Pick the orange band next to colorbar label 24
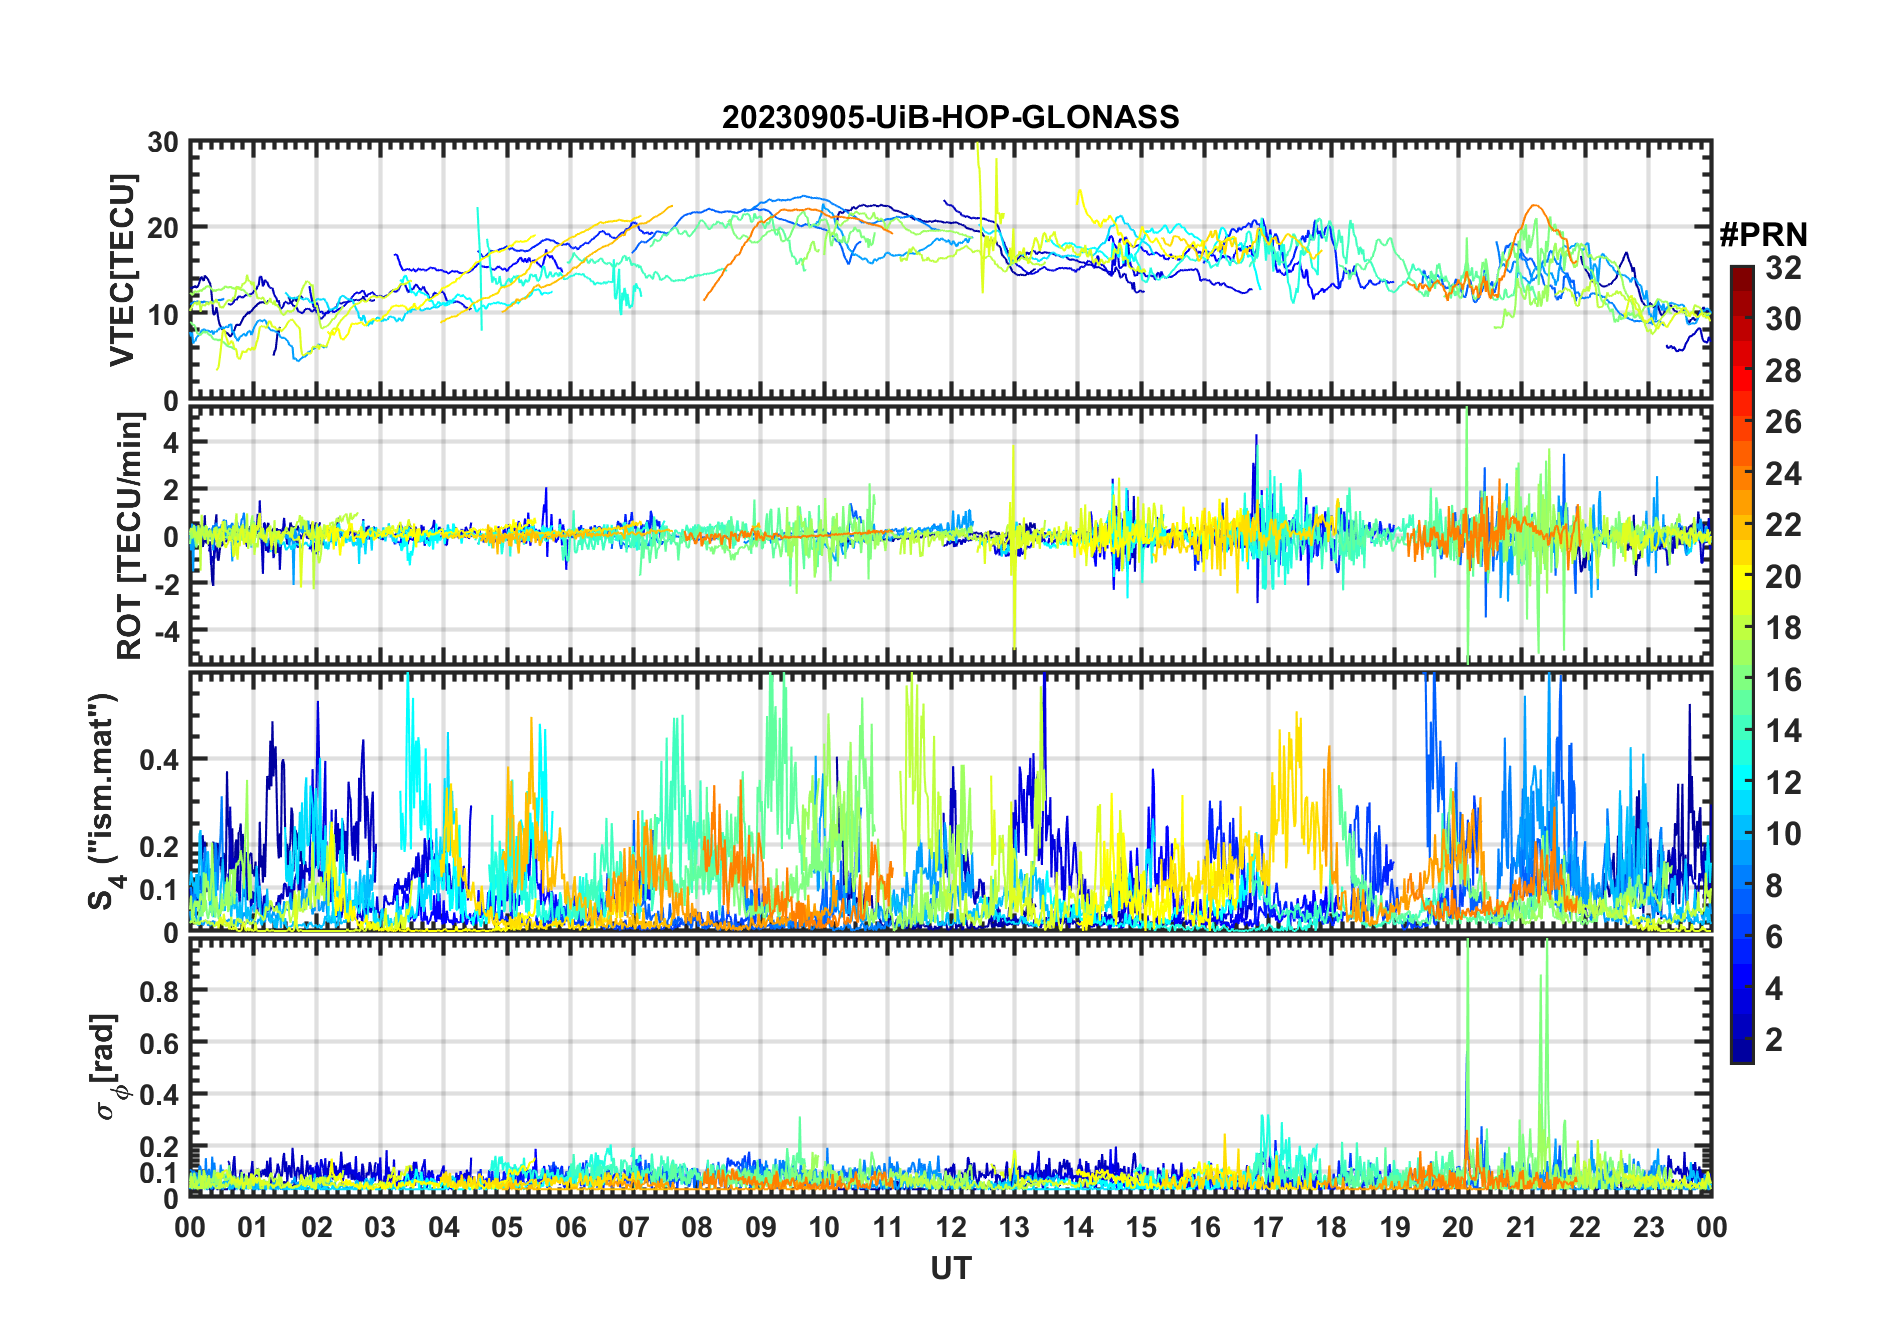Viewport: 1902px width, 1330px height. click(1742, 473)
